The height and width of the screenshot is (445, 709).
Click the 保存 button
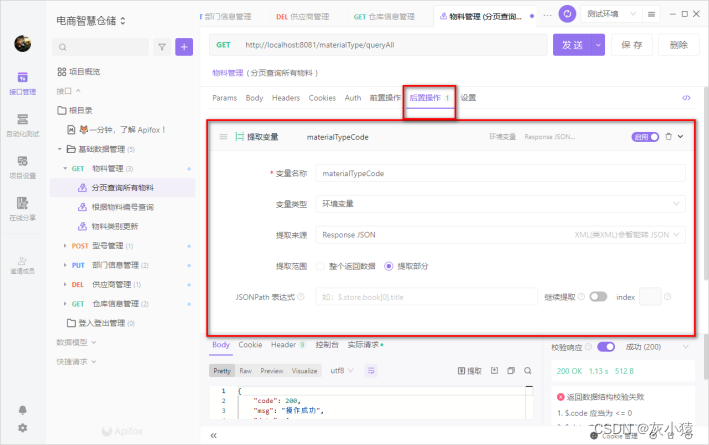[632, 45]
